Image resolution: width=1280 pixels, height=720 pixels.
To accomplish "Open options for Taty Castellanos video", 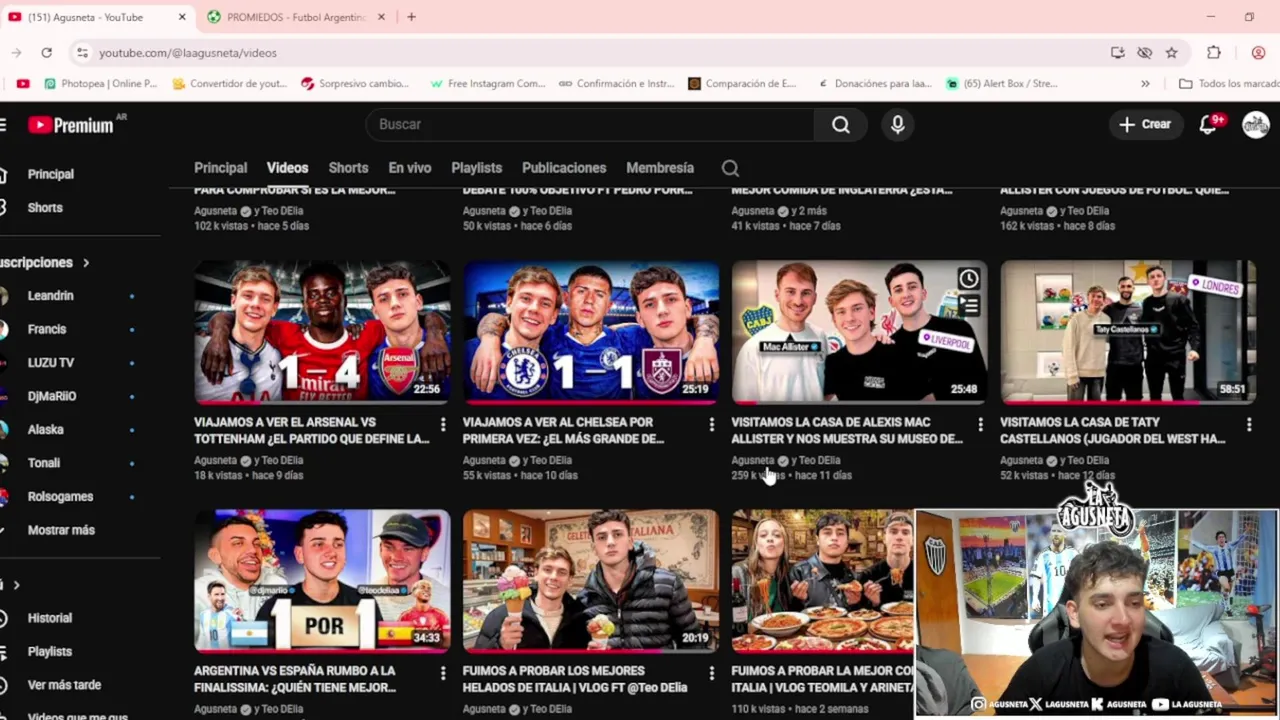I will pos(1249,425).
